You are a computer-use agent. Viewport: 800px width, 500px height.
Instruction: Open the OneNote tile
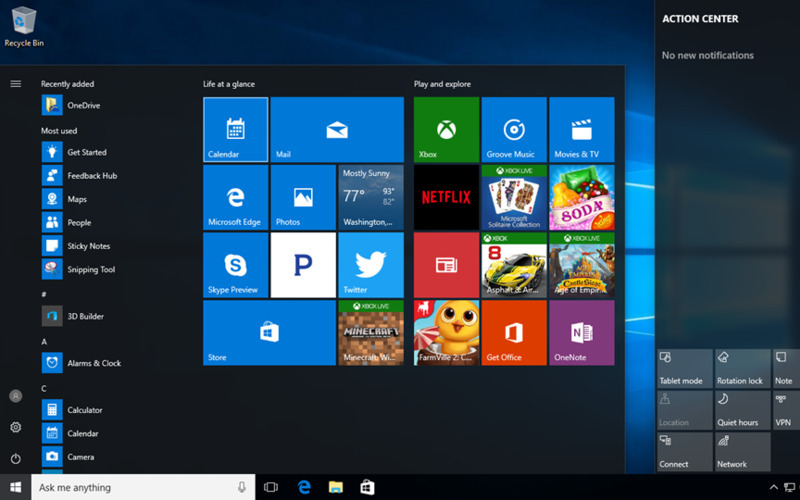click(582, 333)
